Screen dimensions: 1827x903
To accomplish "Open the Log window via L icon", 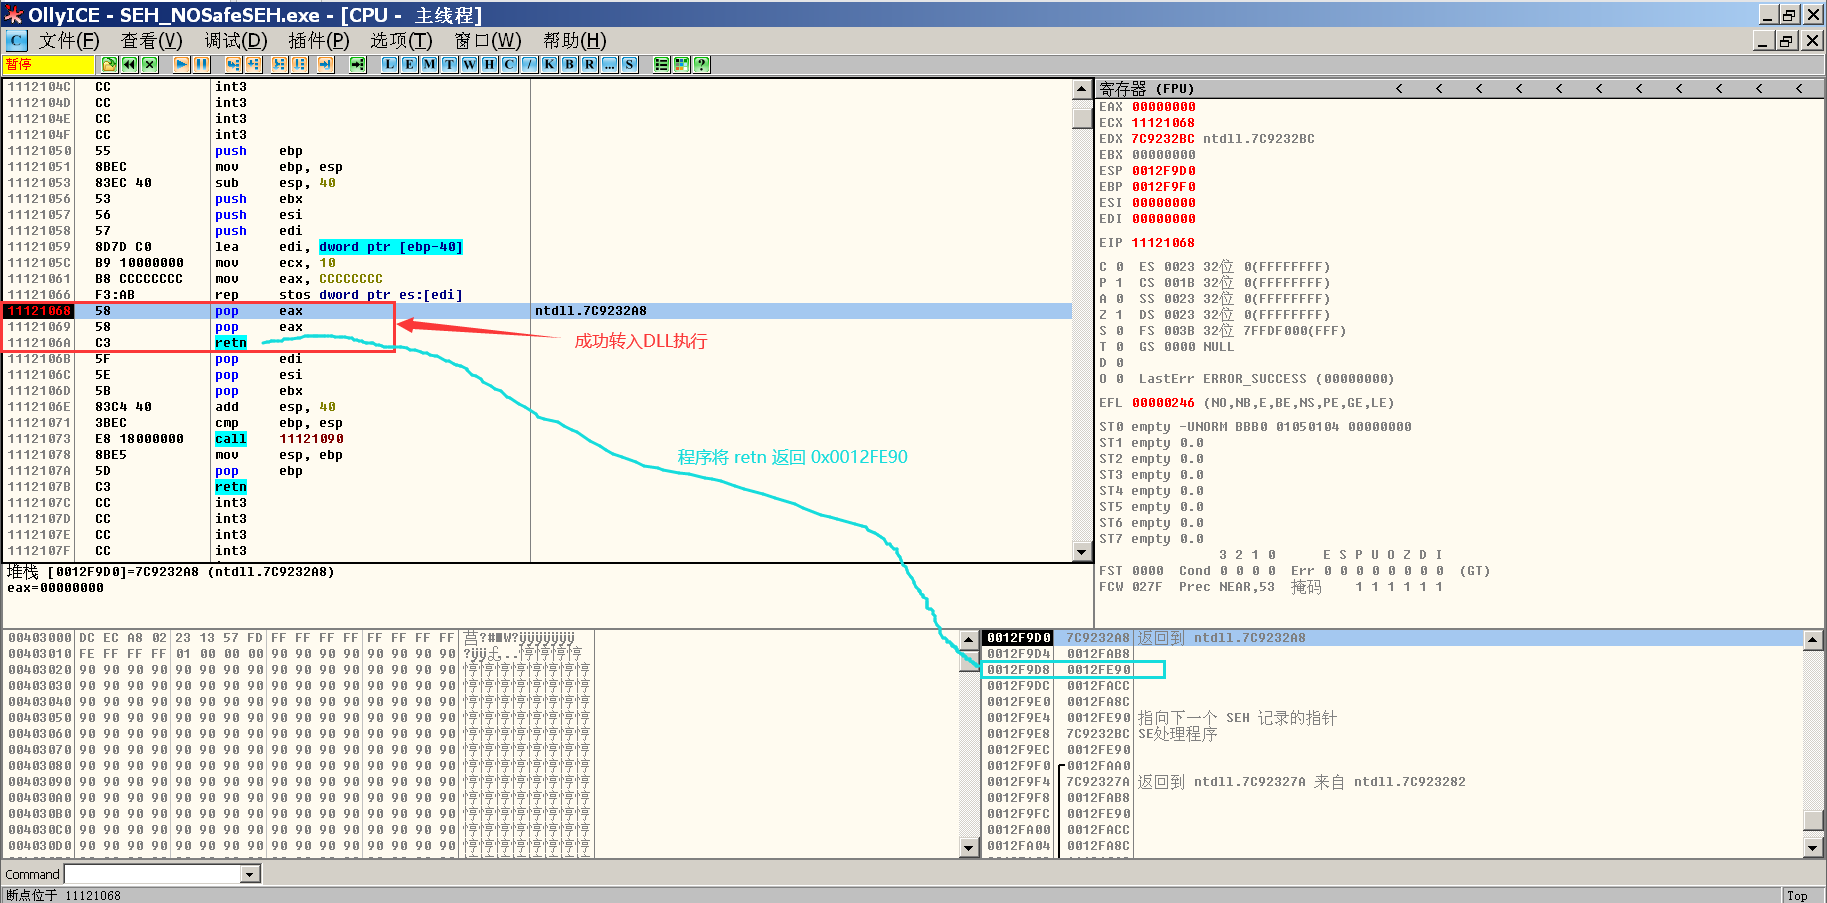I will (x=389, y=64).
